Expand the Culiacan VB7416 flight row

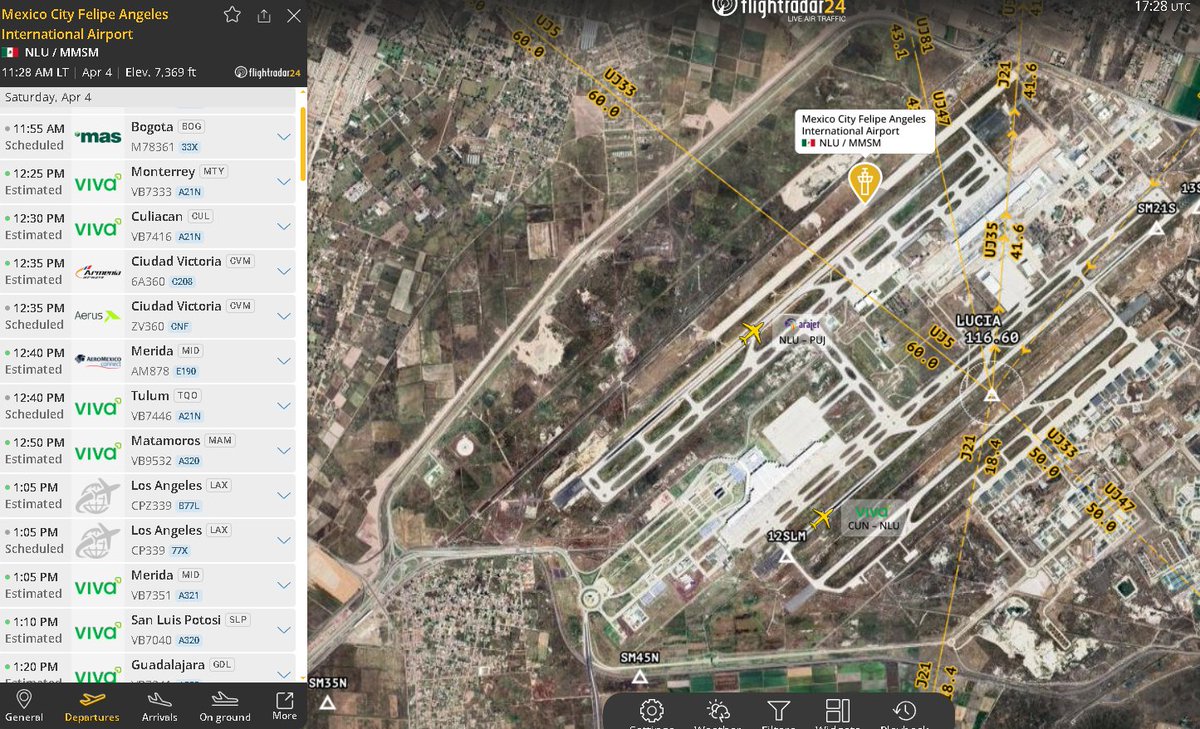(283, 226)
